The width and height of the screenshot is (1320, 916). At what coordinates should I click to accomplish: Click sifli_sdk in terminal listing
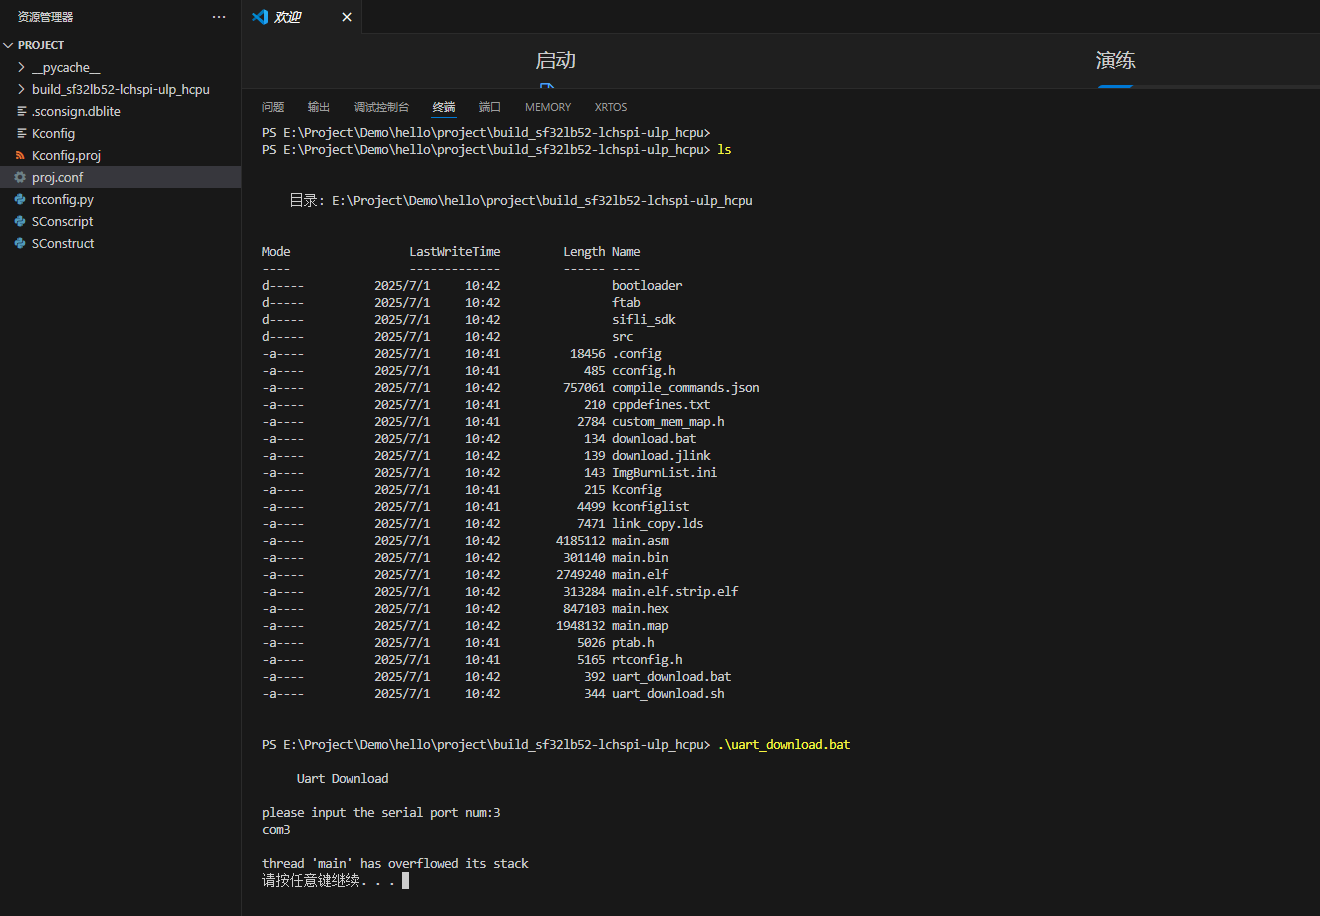point(644,320)
